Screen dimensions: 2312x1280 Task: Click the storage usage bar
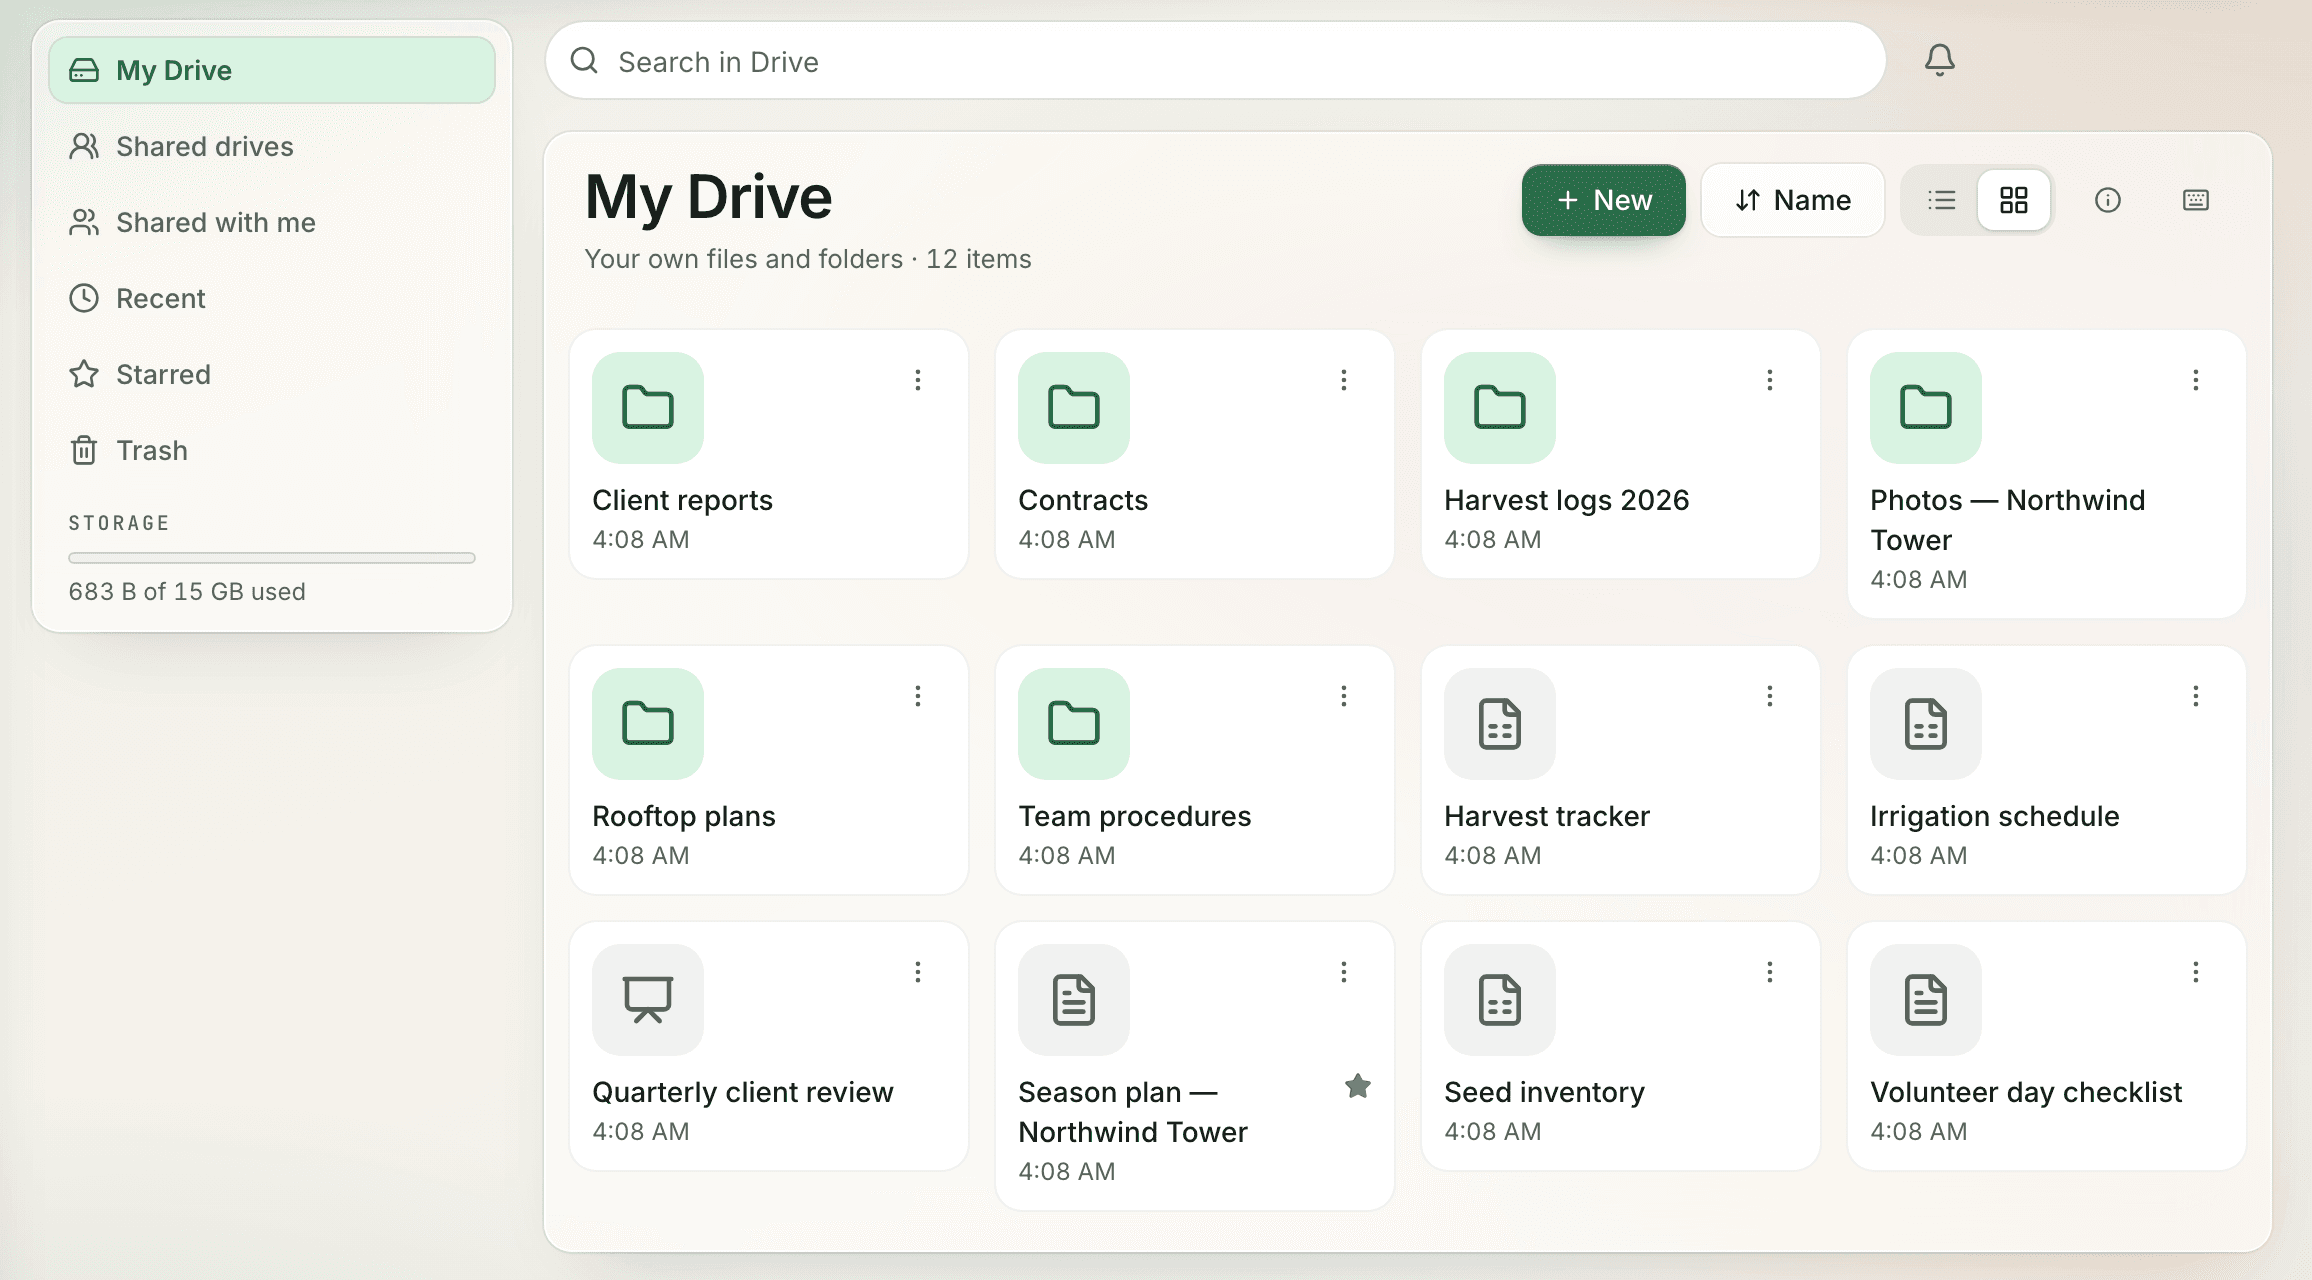(272, 558)
